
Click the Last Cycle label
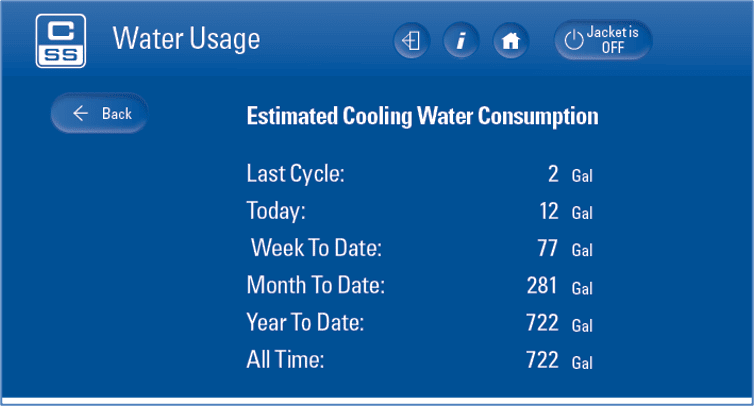click(295, 174)
